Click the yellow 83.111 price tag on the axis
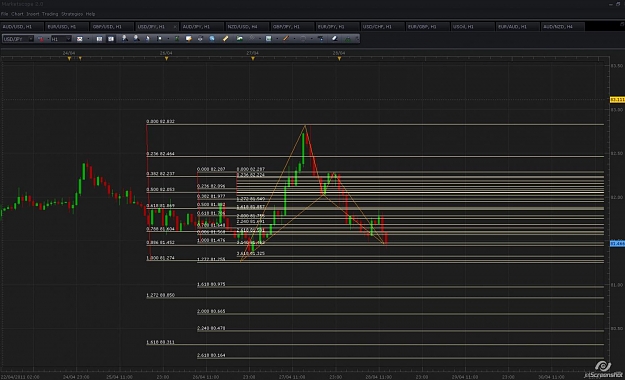This screenshot has width=625, height=380. [617, 99]
